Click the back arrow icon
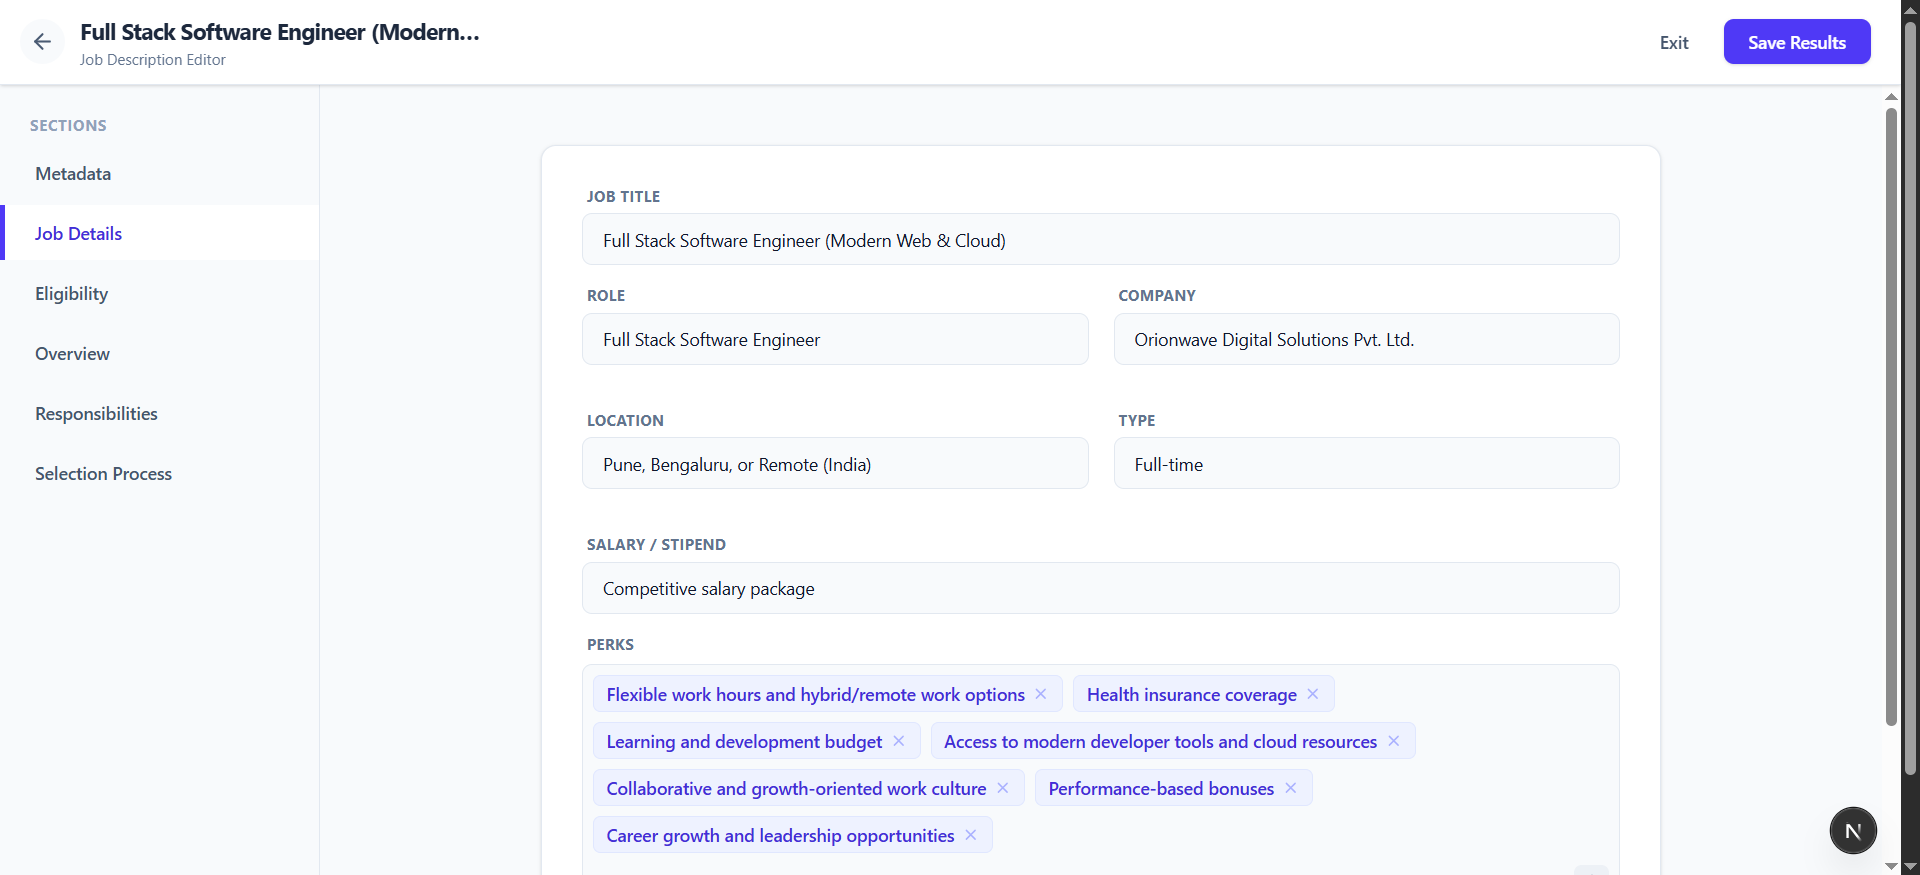The height and width of the screenshot is (875, 1920). pos(42,42)
